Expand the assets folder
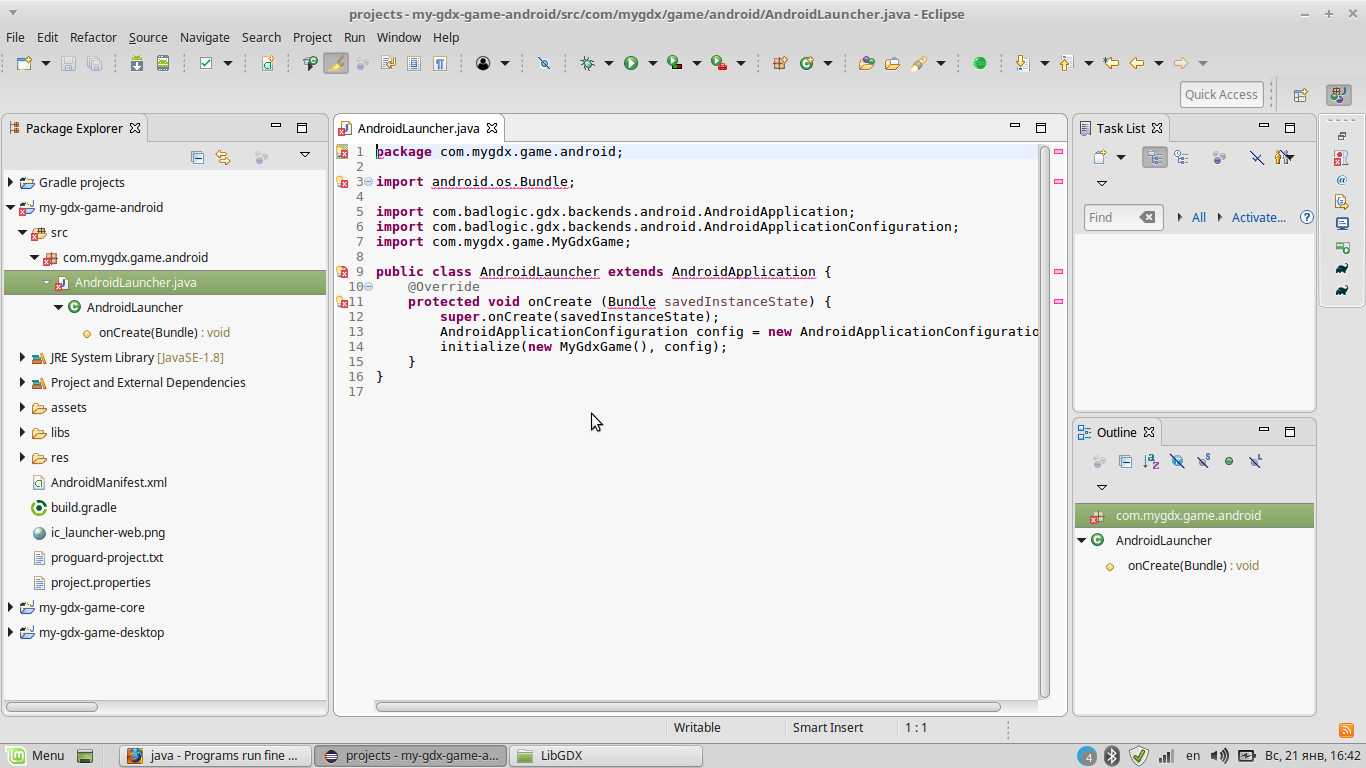This screenshot has width=1366, height=768. (23, 407)
